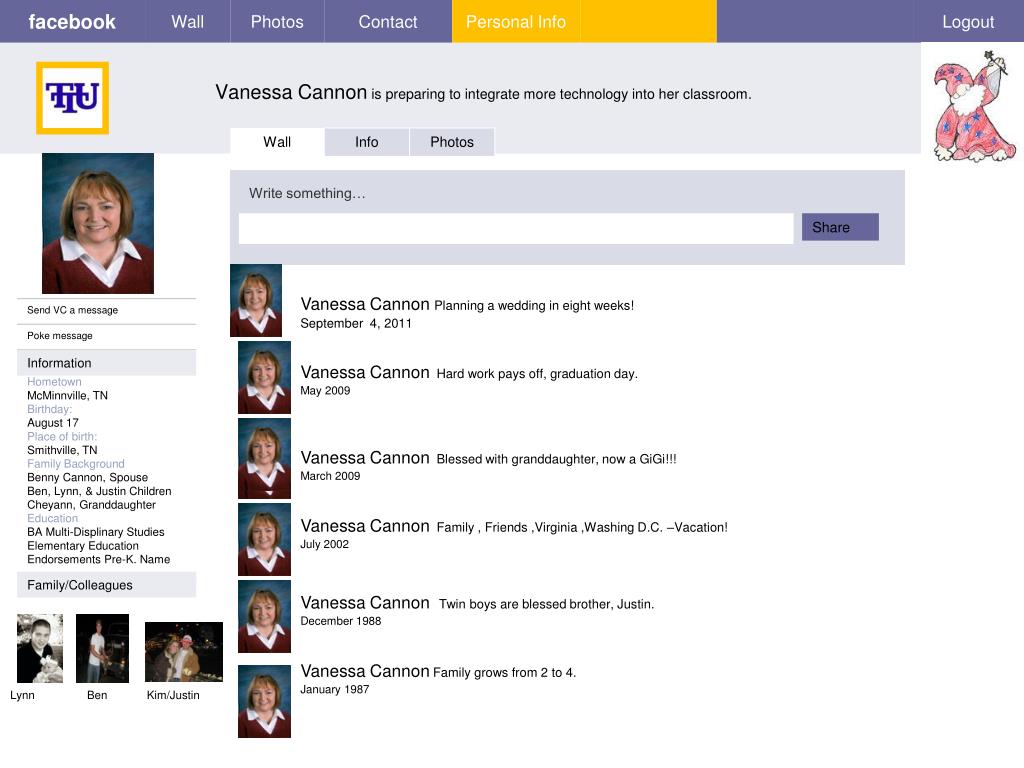Image resolution: width=1024 pixels, height=768 pixels.
Task: Switch to the Info profile tab
Action: click(366, 142)
